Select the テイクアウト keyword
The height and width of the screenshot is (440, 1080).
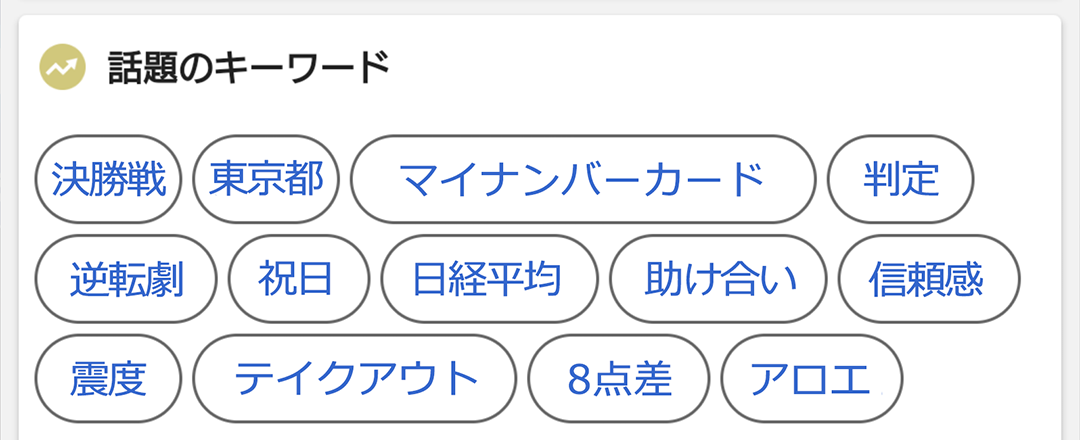pyautogui.click(x=355, y=379)
